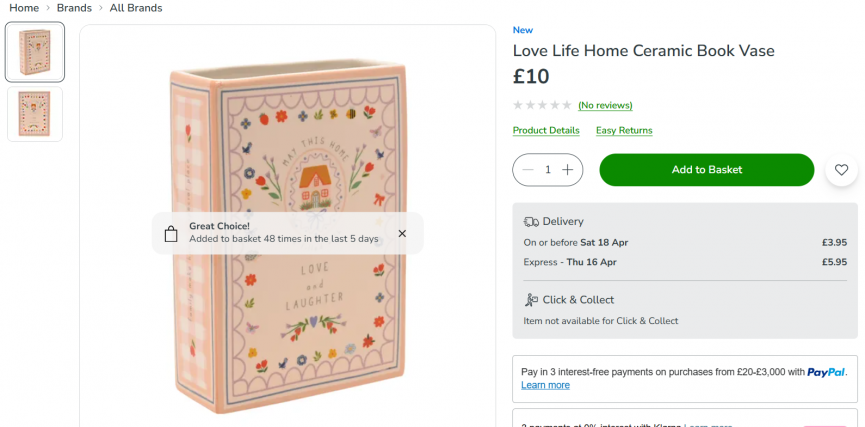Screen dimensions: 865x427
Task: Go to All Brands breadcrumb
Action: (x=136, y=8)
